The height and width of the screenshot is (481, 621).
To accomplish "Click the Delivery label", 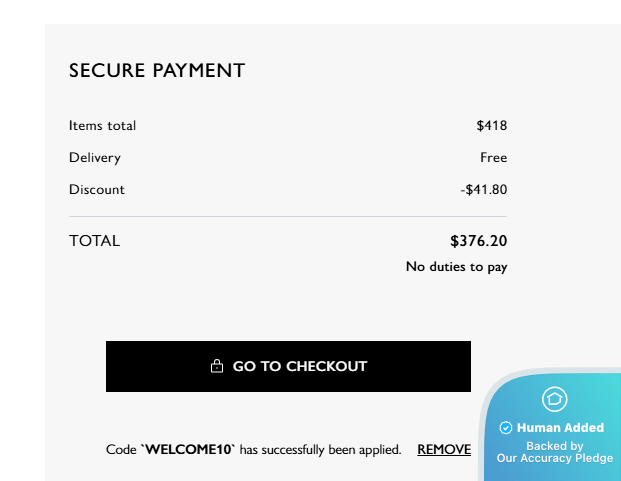I will coord(95,158).
